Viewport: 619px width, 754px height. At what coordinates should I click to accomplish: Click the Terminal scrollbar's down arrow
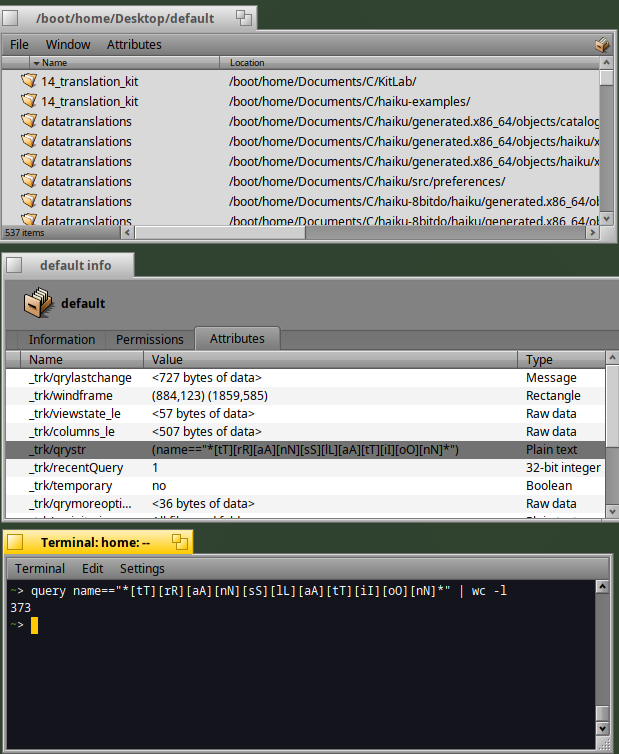pyautogui.click(x=602, y=727)
